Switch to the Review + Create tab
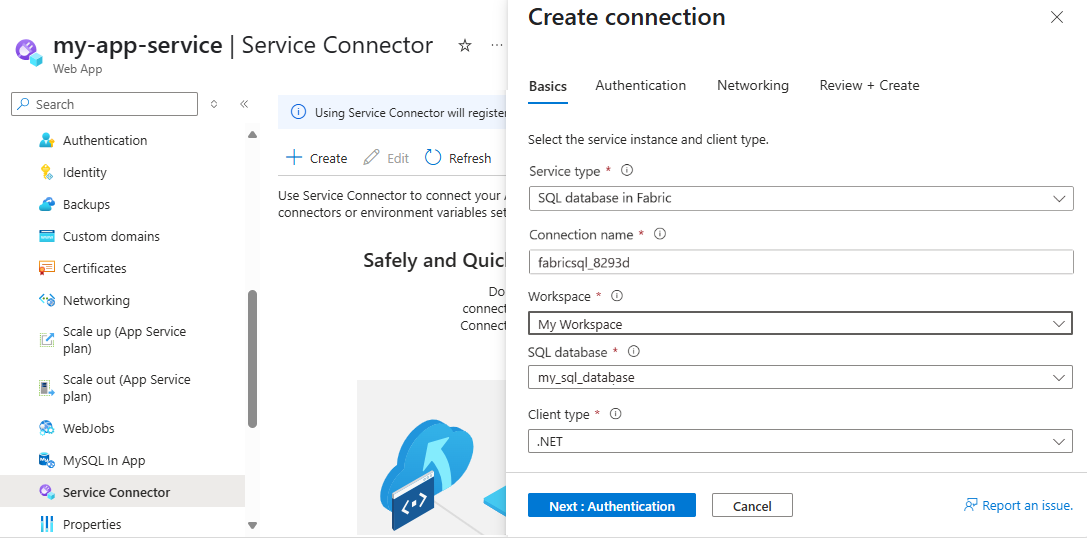This screenshot has height=538, width=1087. pos(869,85)
